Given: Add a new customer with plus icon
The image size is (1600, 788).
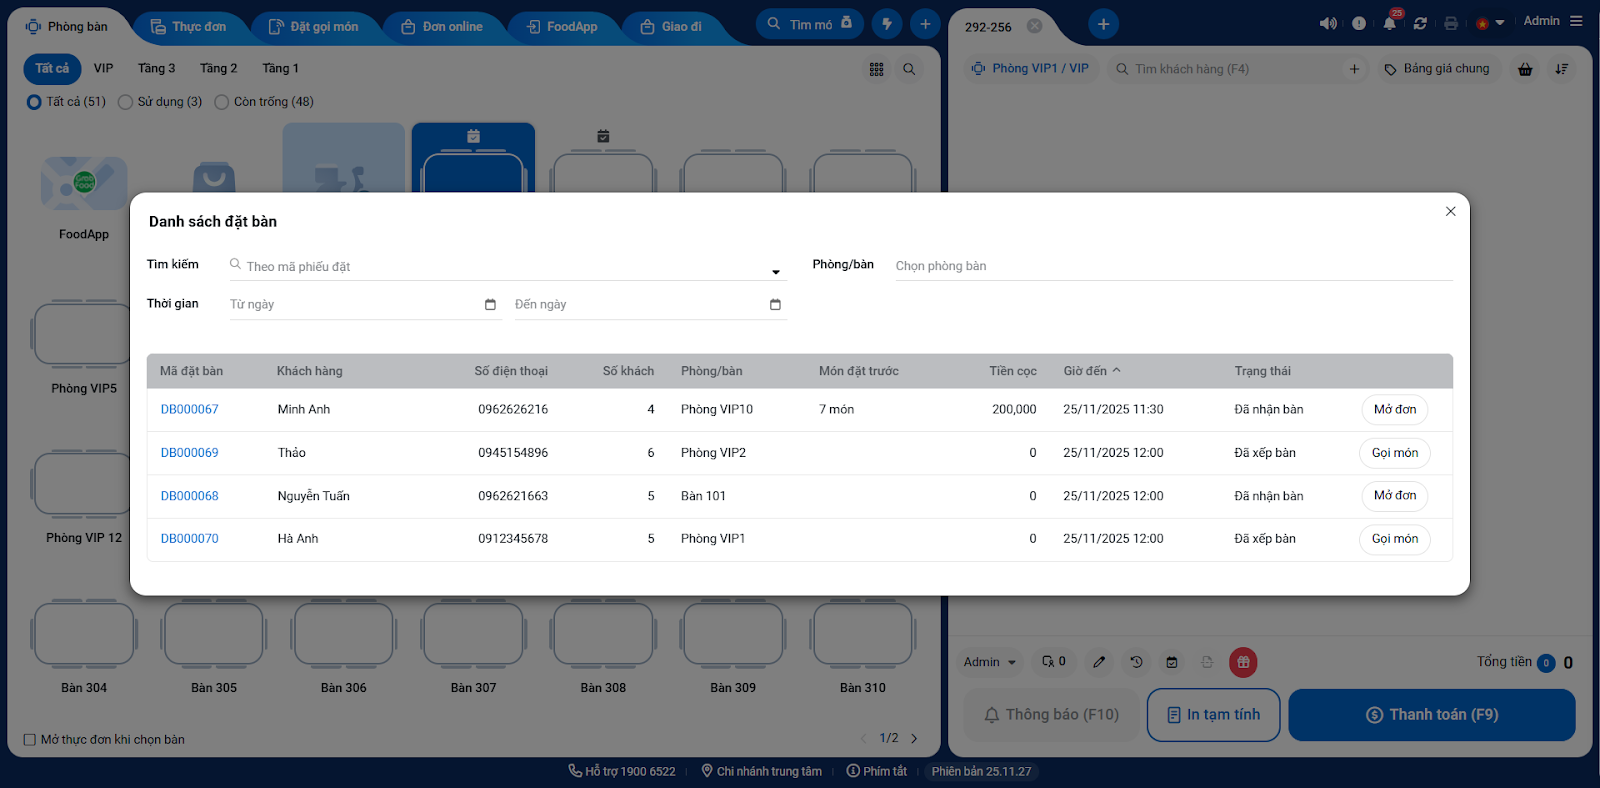Looking at the screenshot, I should pyautogui.click(x=1354, y=69).
